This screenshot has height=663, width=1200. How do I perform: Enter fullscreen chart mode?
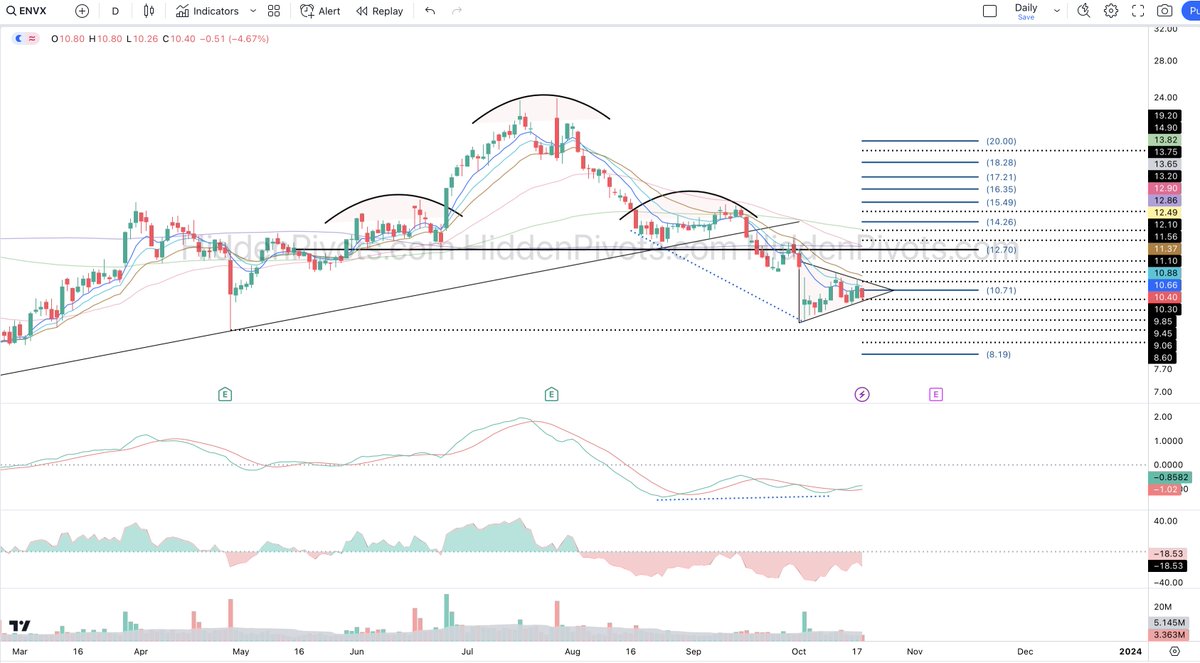[x=1137, y=10]
